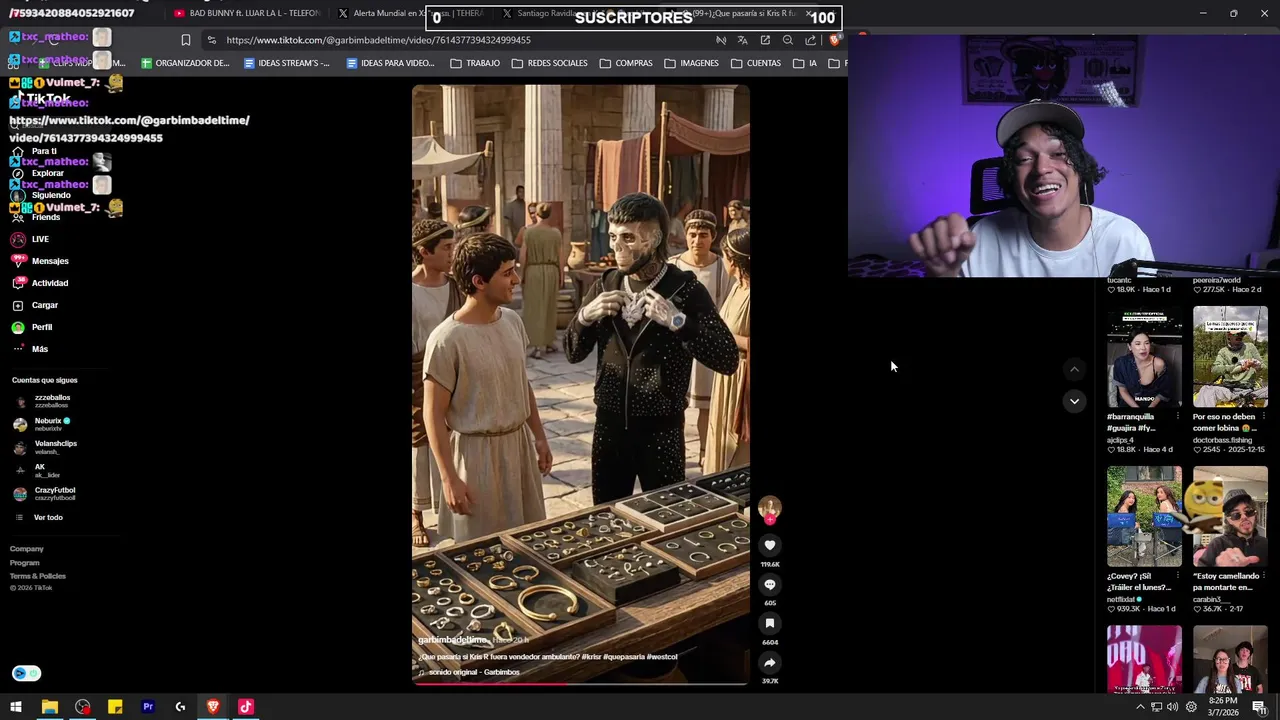
Task: Open Más options in sidebar
Action: pos(30,349)
